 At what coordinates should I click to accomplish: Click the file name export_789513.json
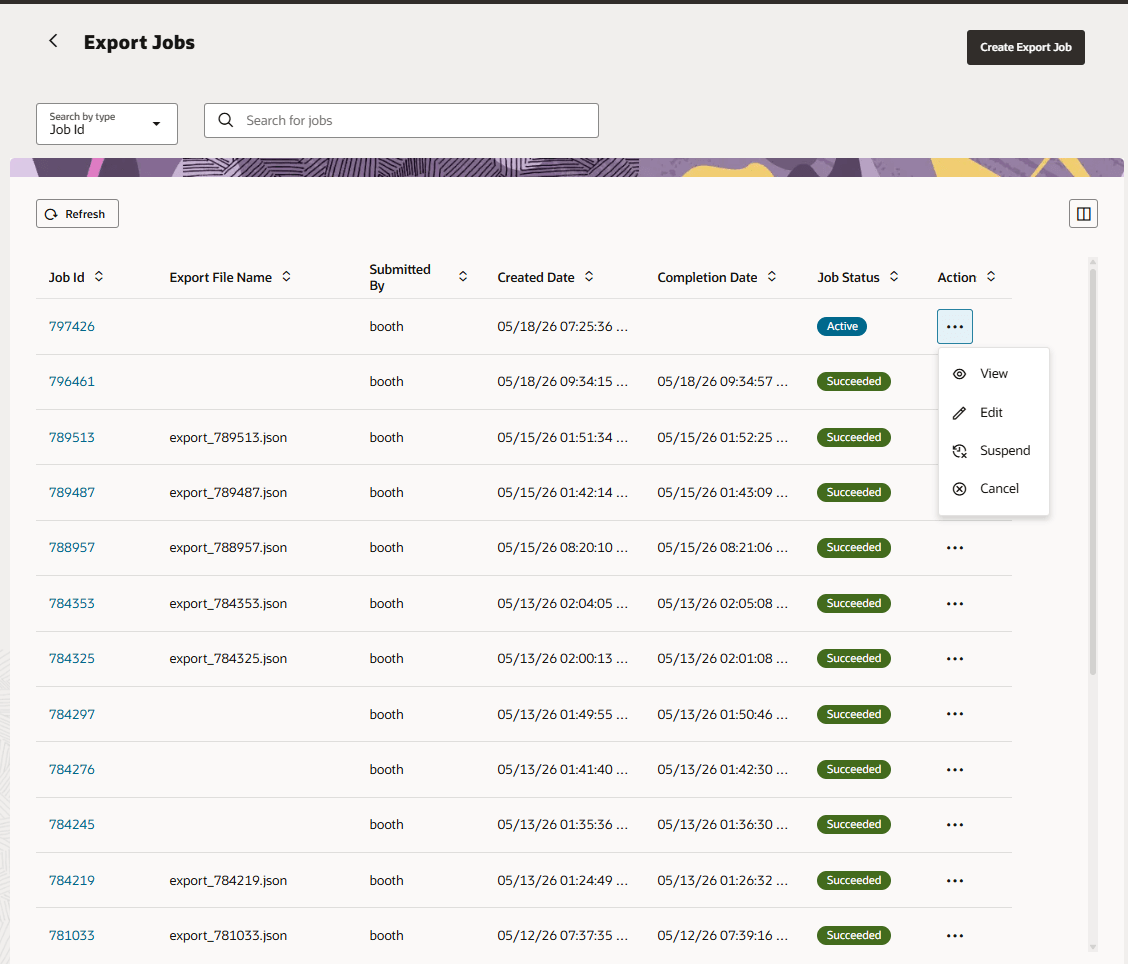pos(228,437)
